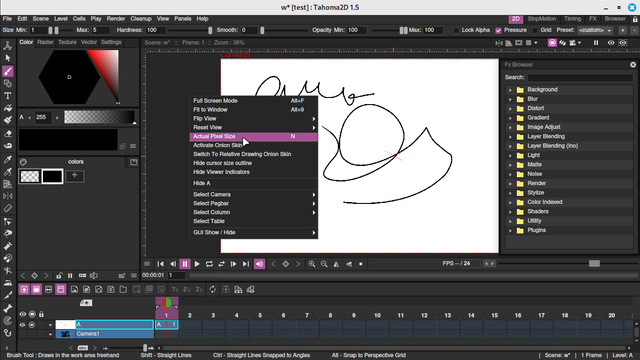Close the Fx Browser panel

click(633, 64)
